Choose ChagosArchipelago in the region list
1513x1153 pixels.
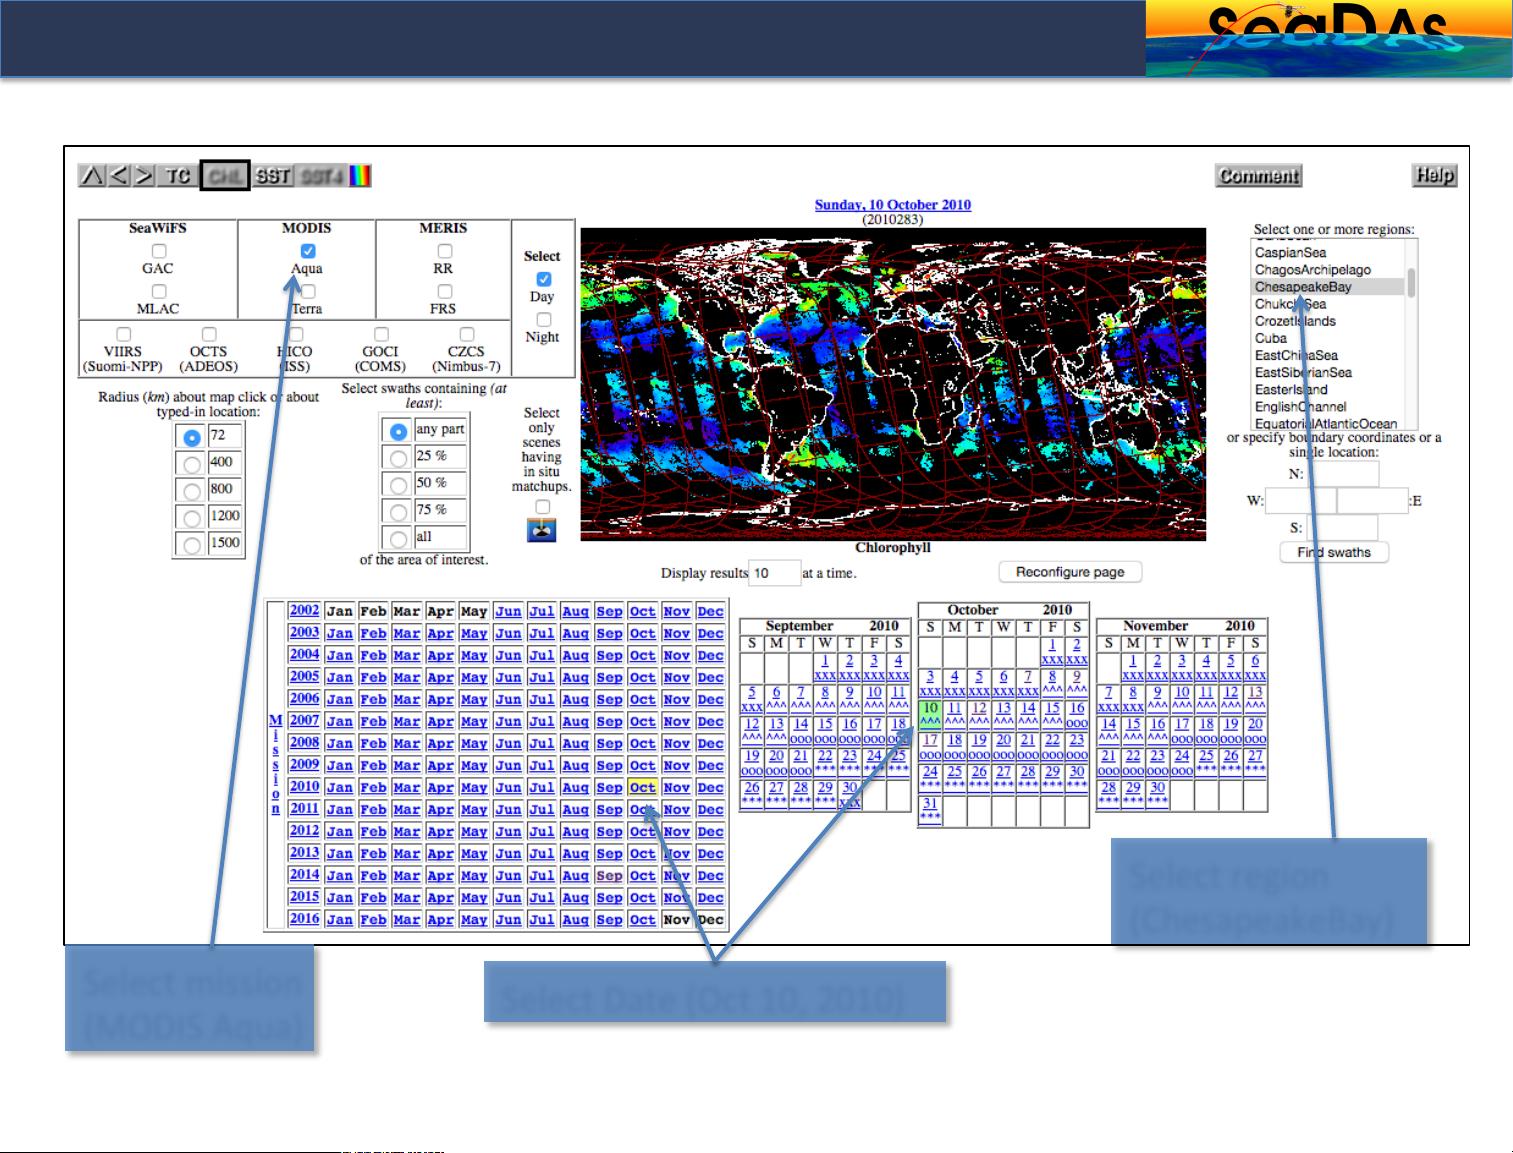coord(1312,270)
